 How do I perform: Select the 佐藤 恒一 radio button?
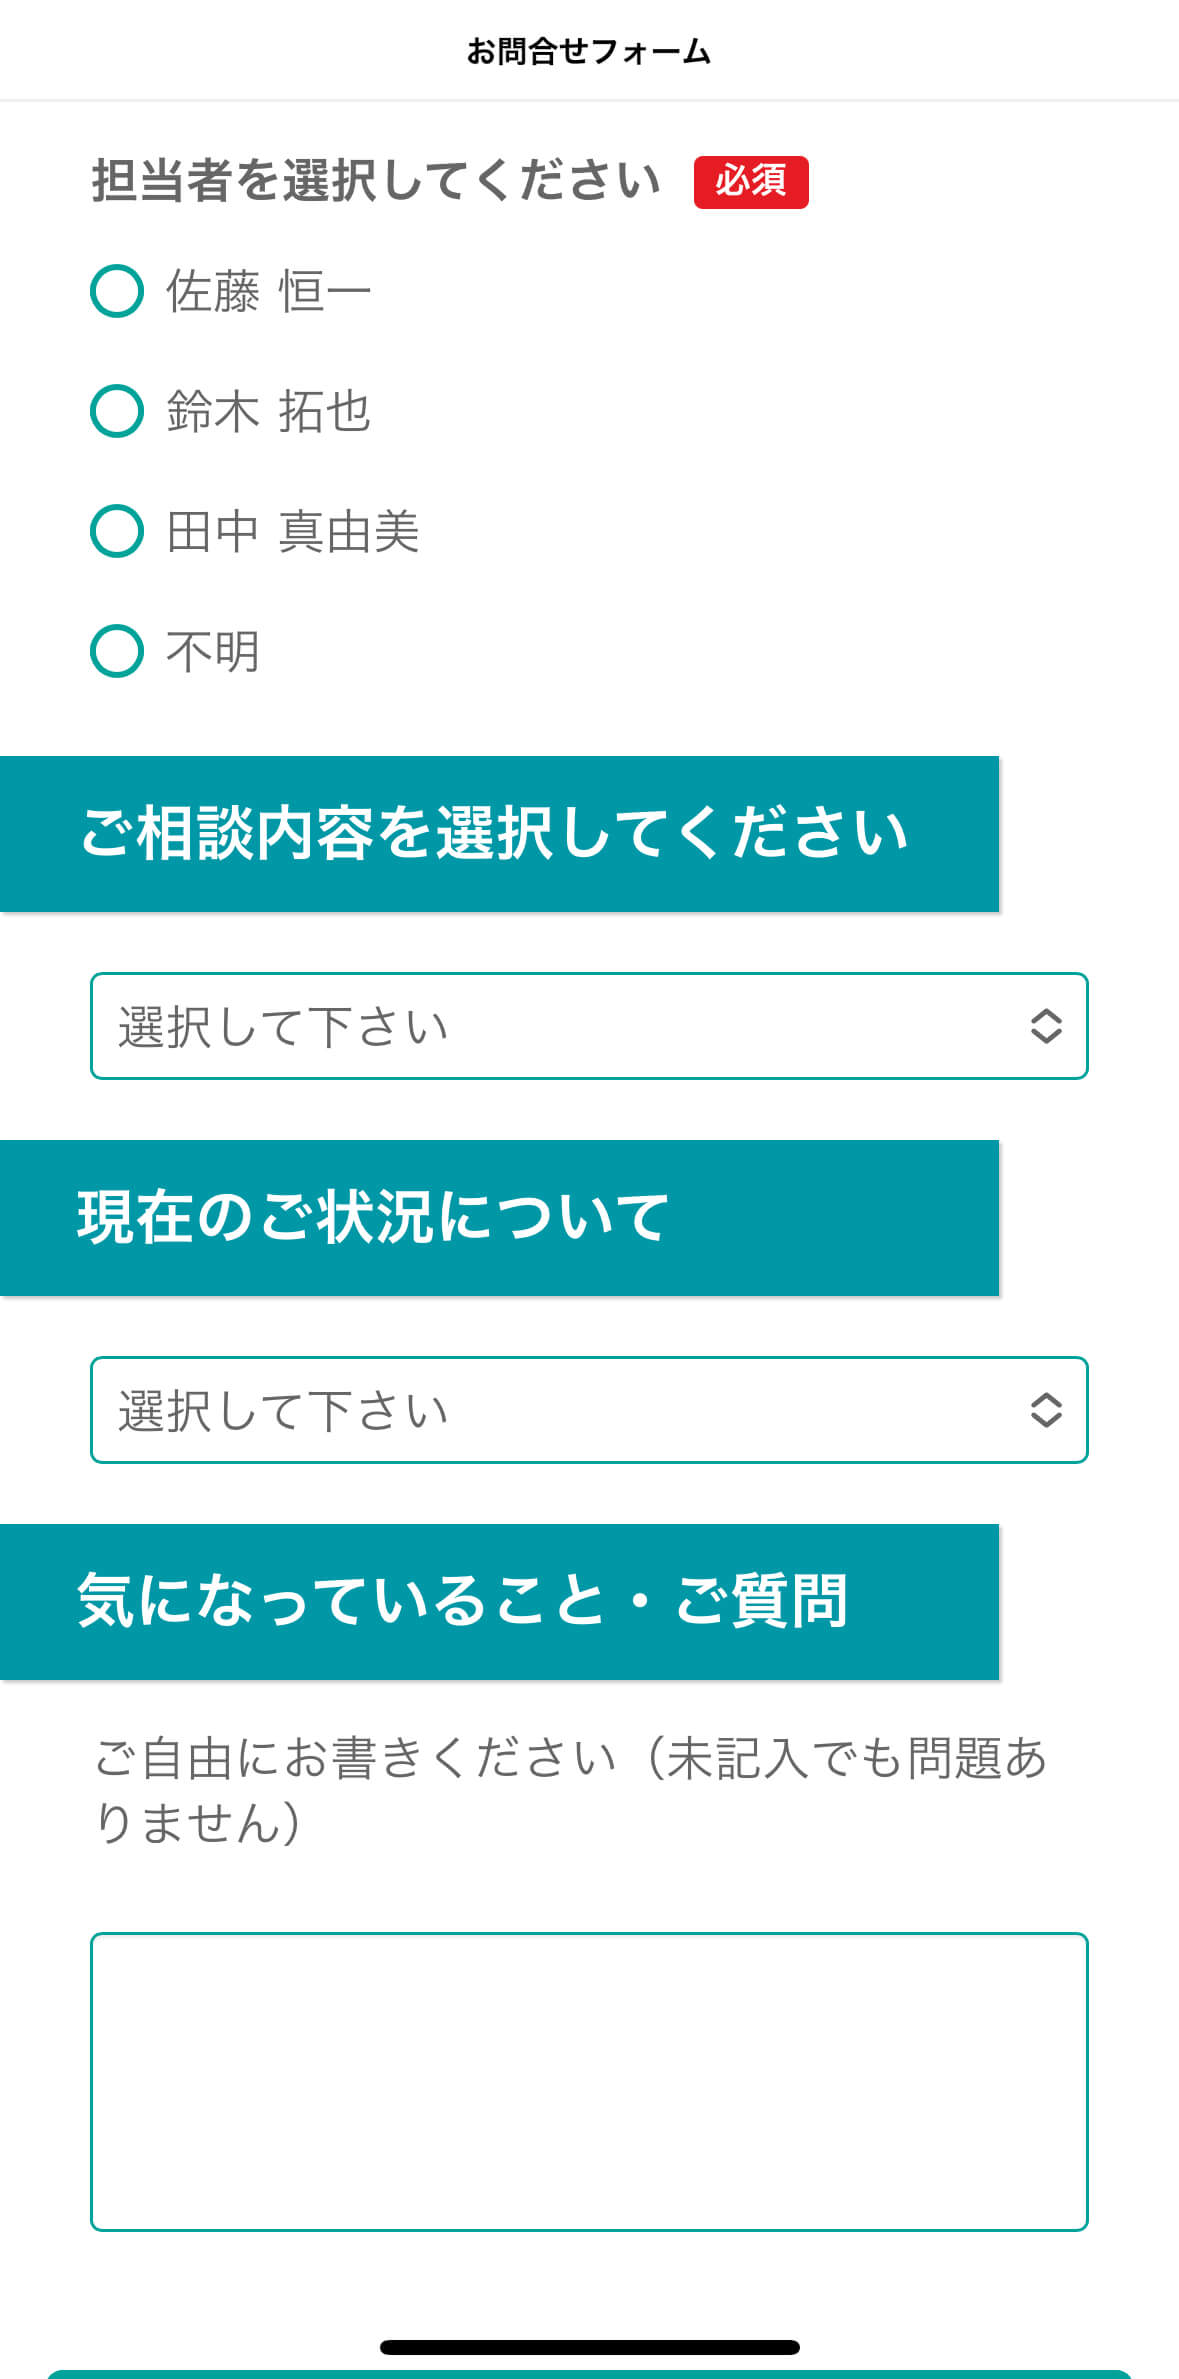[117, 291]
